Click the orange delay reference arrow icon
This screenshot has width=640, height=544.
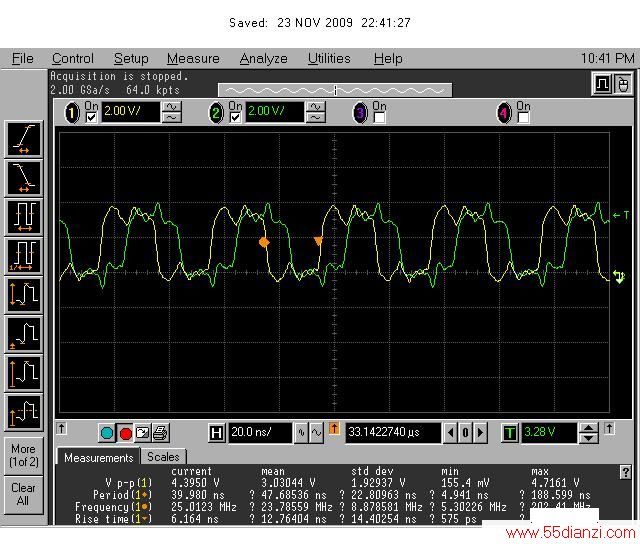click(334, 429)
